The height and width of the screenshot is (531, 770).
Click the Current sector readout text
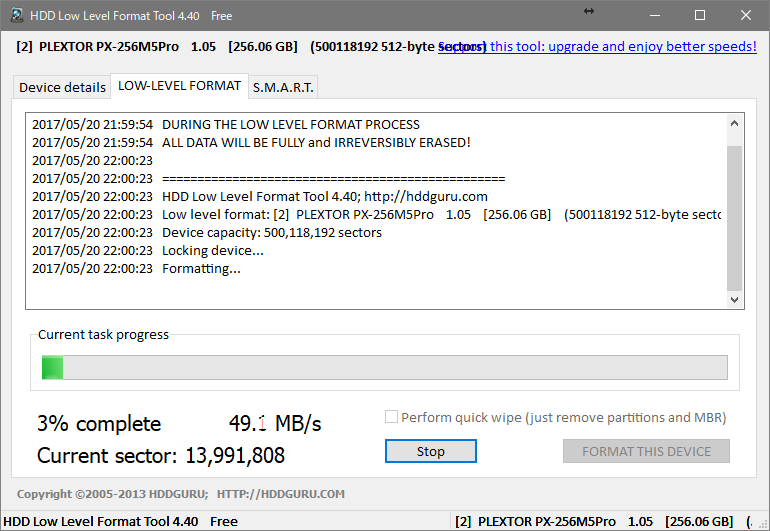tap(160, 456)
